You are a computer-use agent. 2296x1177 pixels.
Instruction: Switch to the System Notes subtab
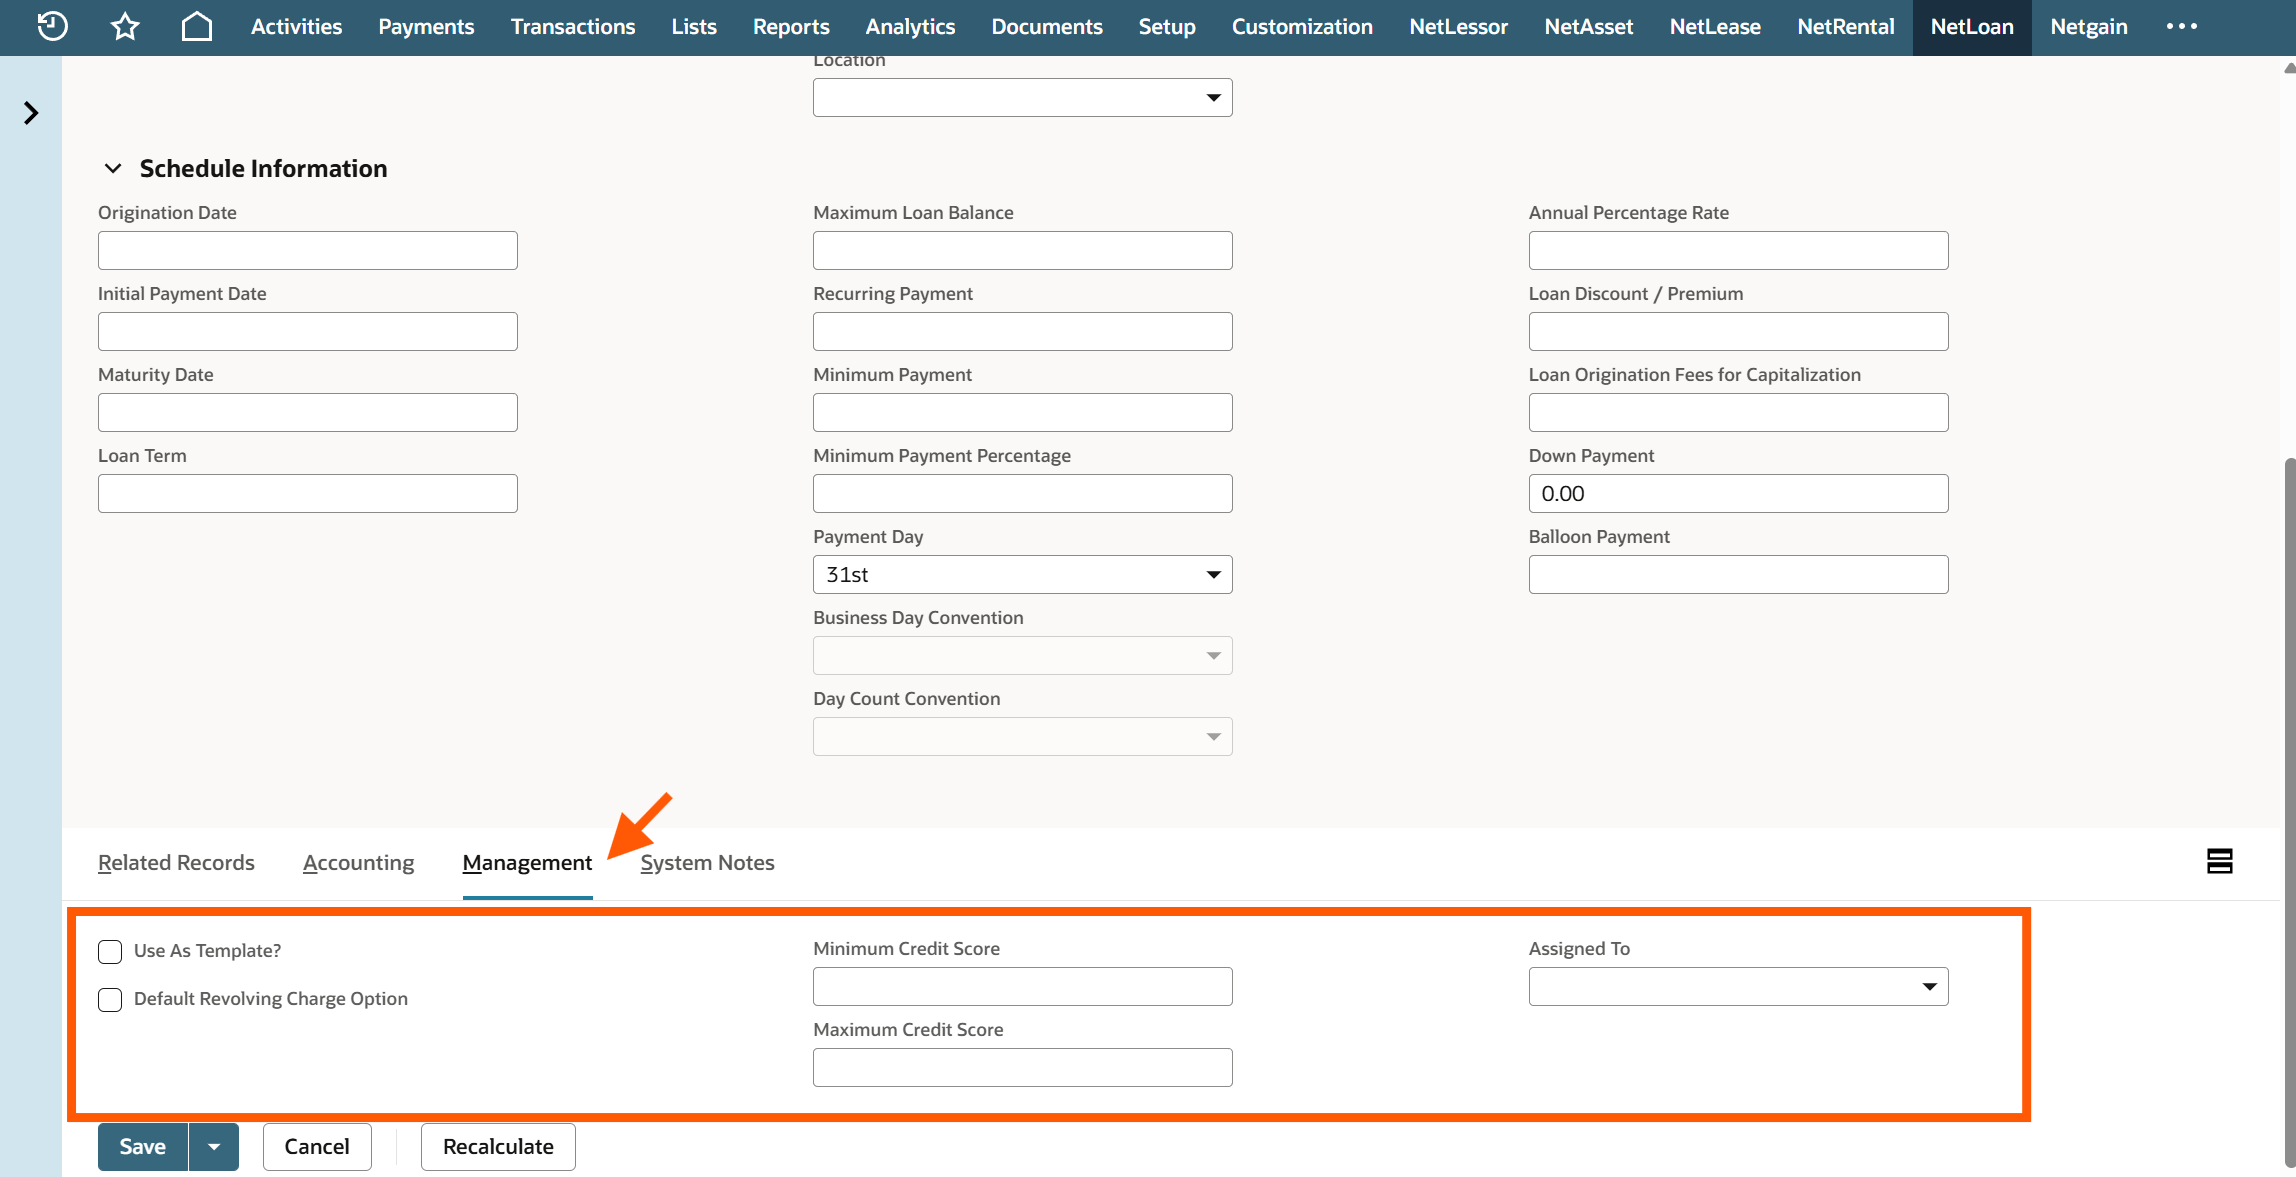click(x=707, y=862)
